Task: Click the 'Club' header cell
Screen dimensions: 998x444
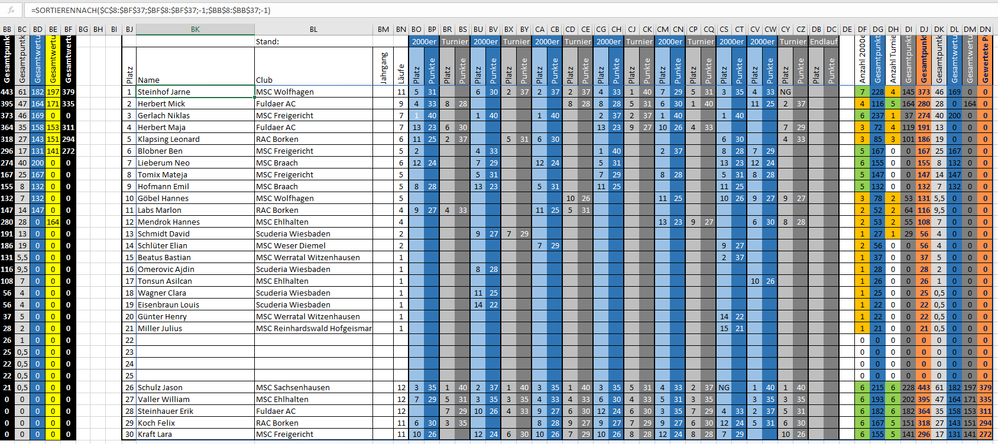Action: [x=314, y=66]
